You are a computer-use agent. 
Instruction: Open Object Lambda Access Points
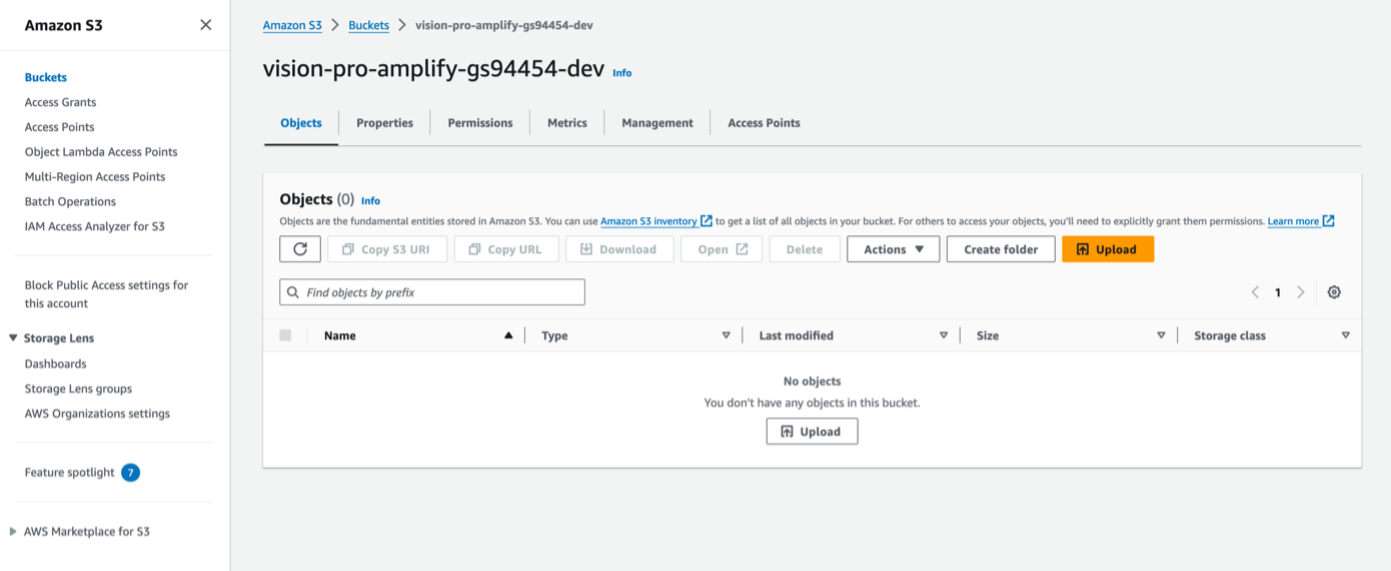point(101,152)
